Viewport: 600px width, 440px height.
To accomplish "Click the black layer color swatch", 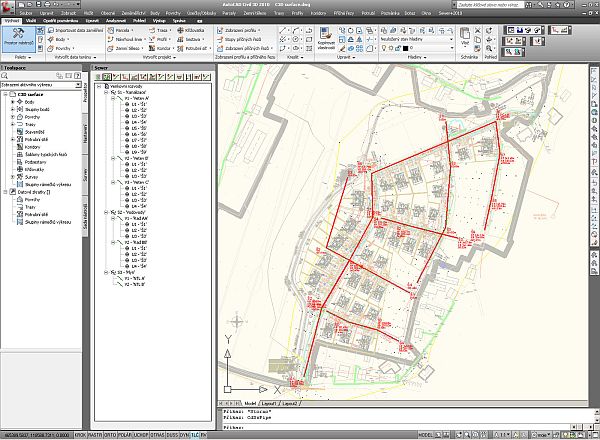I will (x=406, y=48).
